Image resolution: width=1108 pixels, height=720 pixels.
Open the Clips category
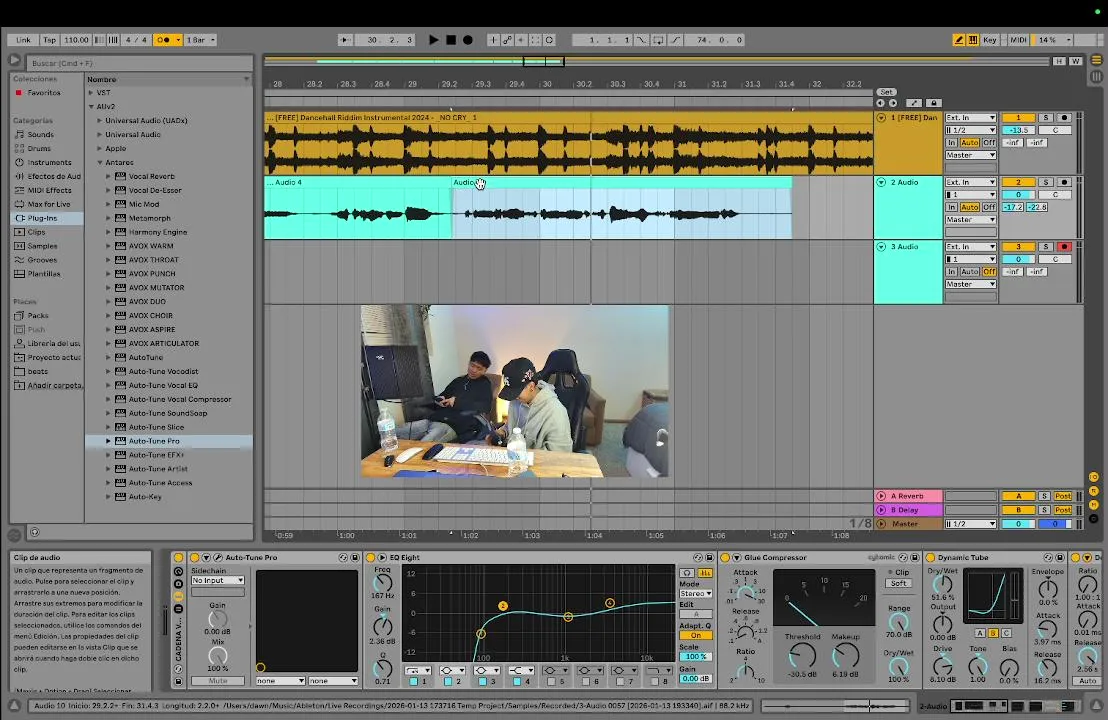click(x=36, y=232)
